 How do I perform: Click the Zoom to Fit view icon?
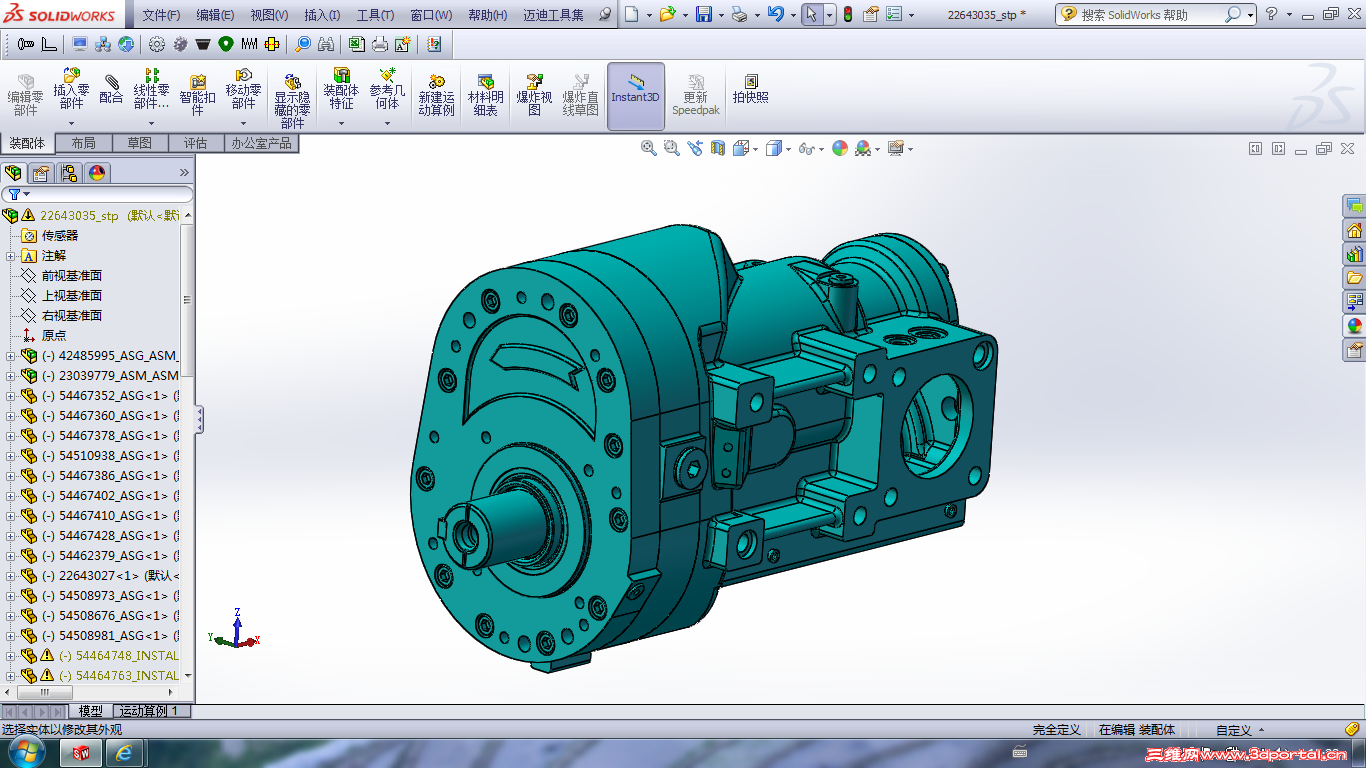click(649, 148)
